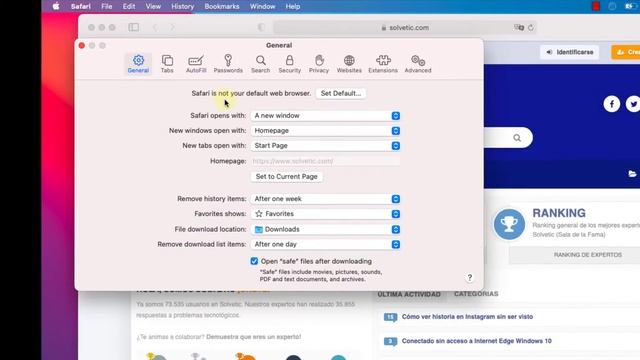
Task: Expand Remove download list items dropdown
Action: [325, 244]
